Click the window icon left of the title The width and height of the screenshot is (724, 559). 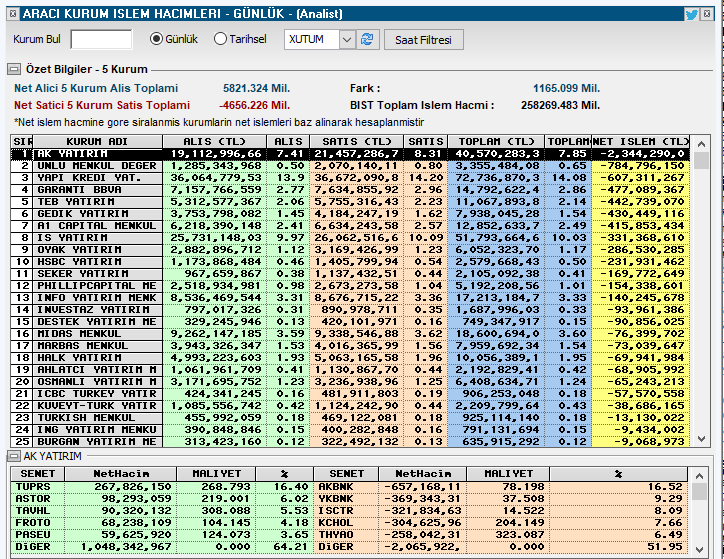[13, 14]
